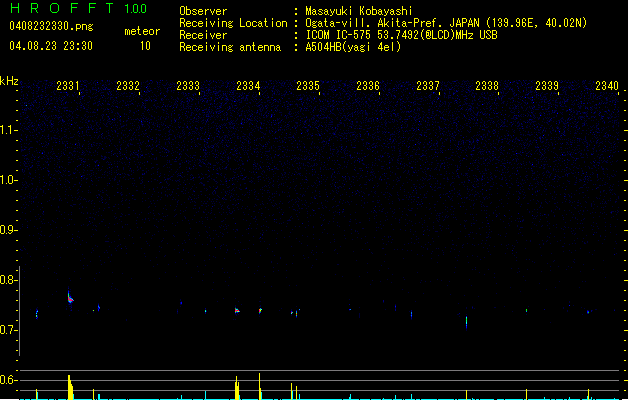Click the 2335 time axis marker
629x400 pixels.
pyautogui.click(x=308, y=85)
